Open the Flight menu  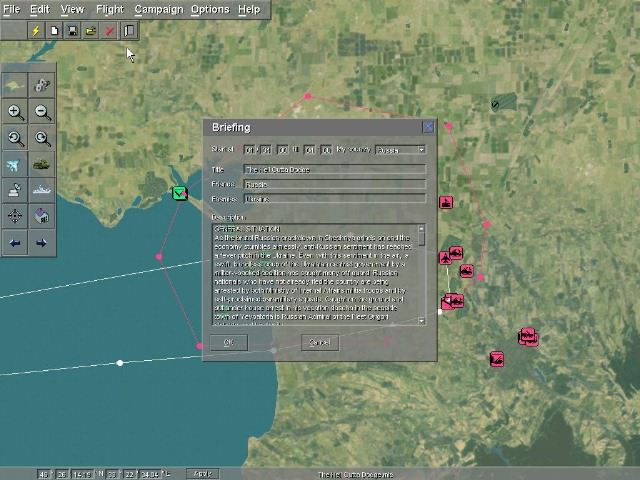[109, 9]
